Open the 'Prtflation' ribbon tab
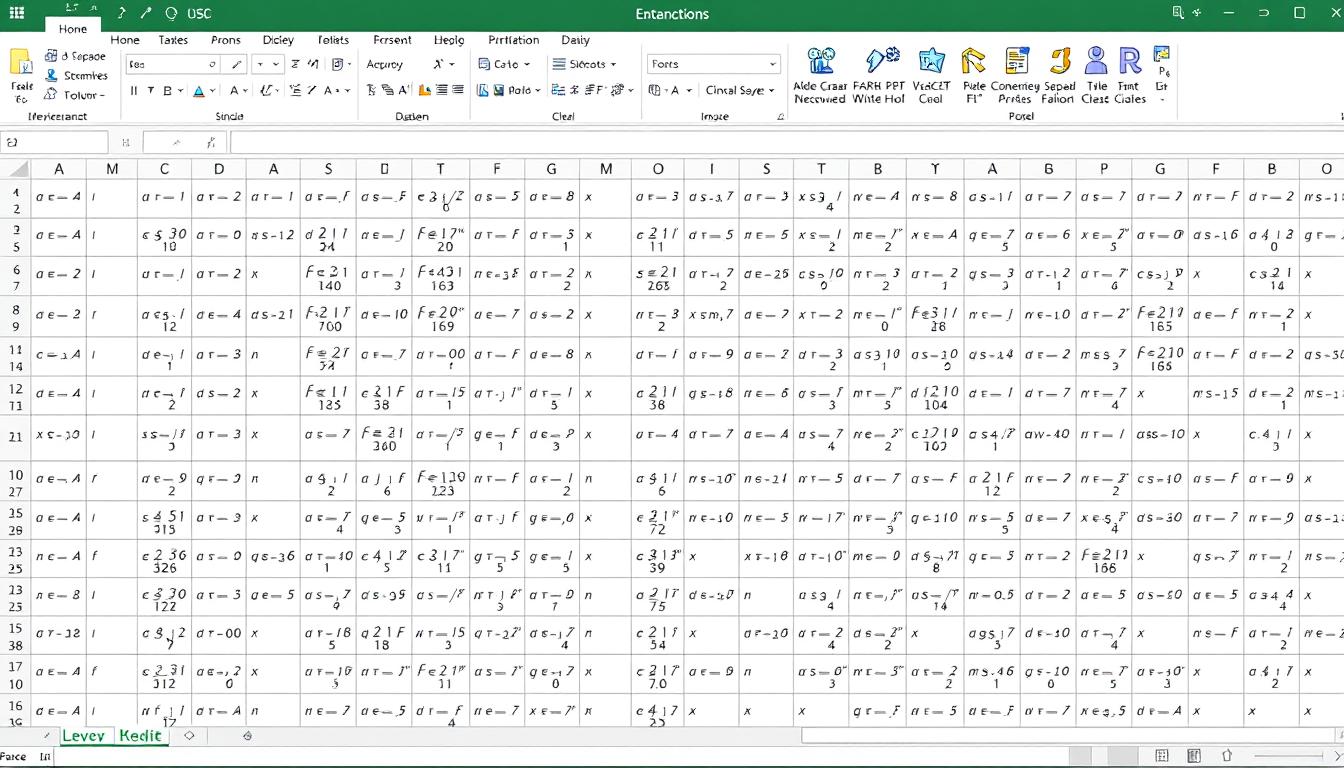The image size is (1344, 768). coord(514,40)
